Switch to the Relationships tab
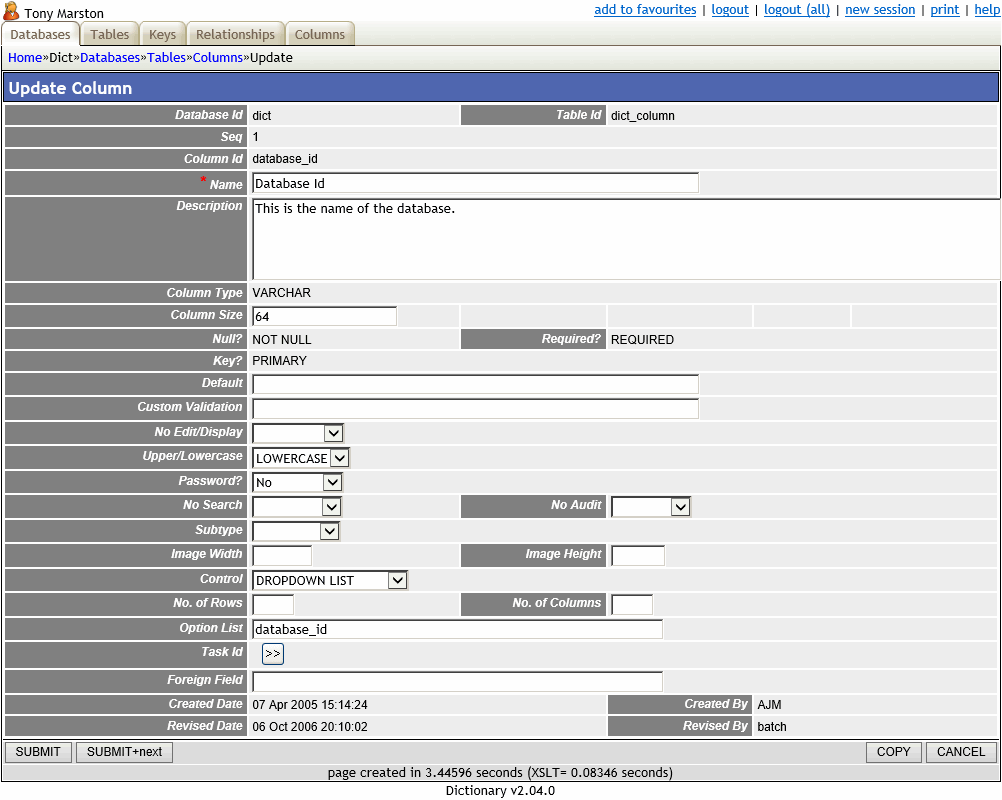Screen dimensions: 1002x800 (x=235, y=33)
